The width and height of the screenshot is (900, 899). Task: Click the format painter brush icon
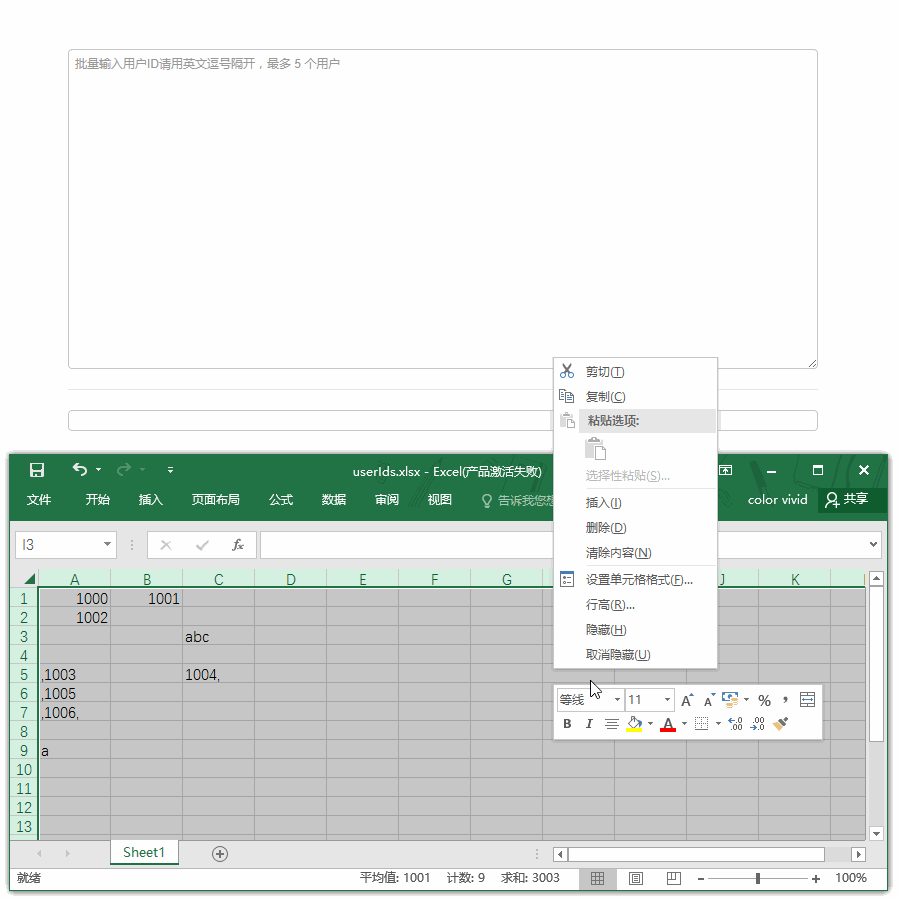click(x=781, y=724)
